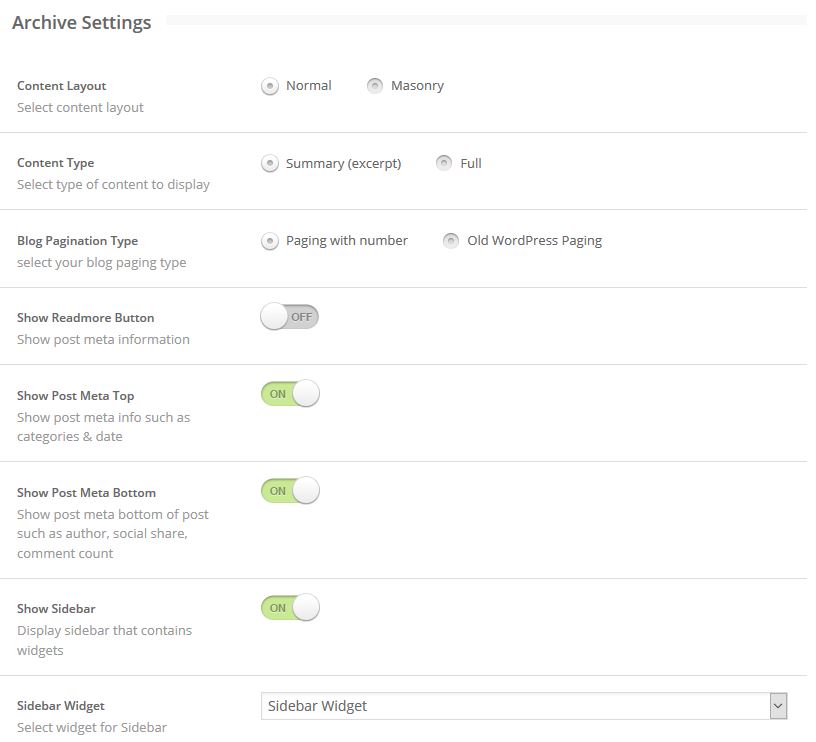Select the Normal content layout radio button
The image size is (816, 742).
click(270, 86)
